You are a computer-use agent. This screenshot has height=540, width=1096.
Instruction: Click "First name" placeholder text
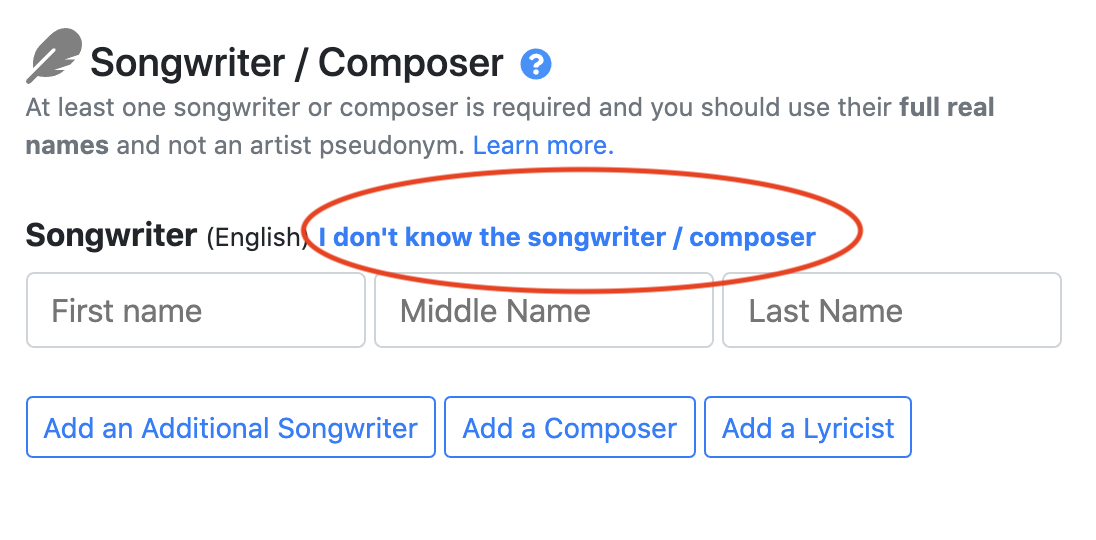click(127, 311)
